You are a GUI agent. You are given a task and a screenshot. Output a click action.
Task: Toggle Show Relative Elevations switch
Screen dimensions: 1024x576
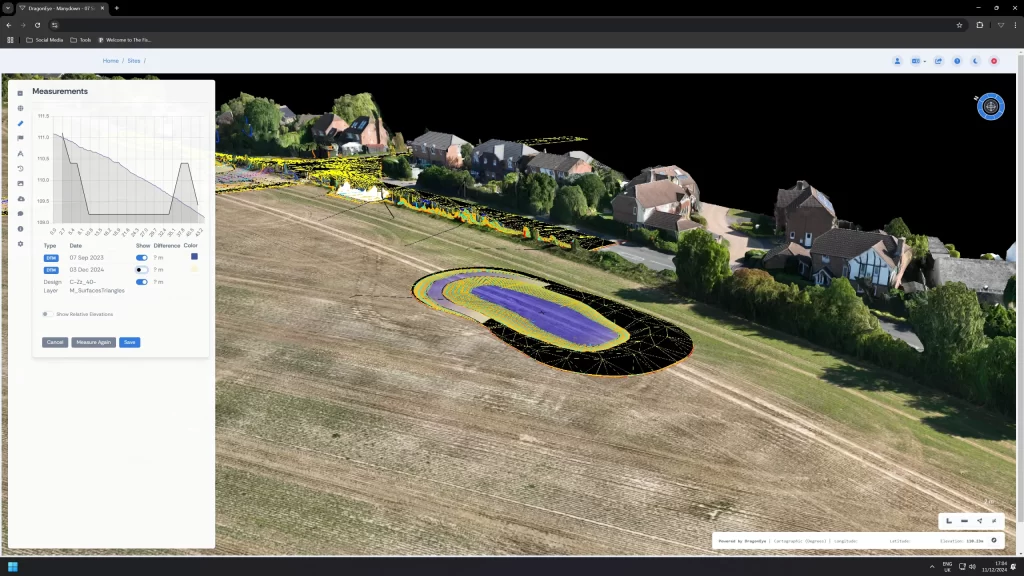[x=47, y=314]
